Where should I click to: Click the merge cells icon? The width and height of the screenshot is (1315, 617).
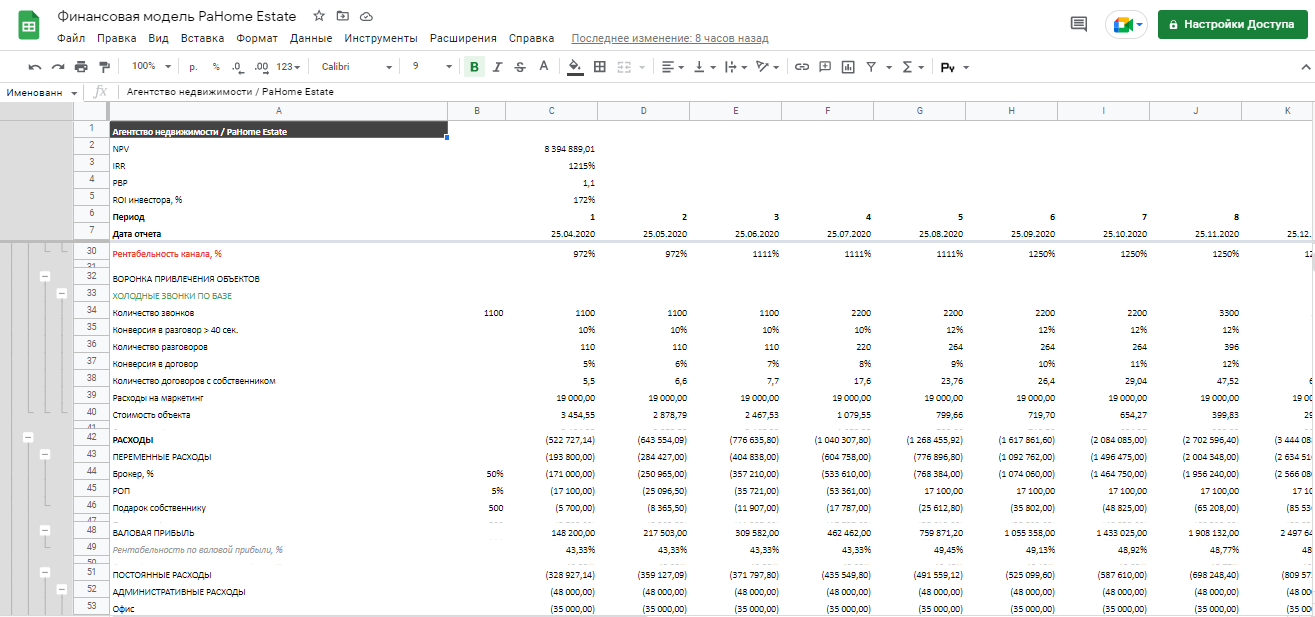point(624,67)
